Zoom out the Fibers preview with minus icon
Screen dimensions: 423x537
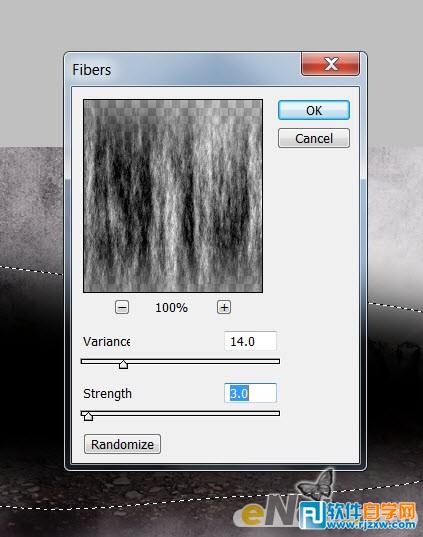pyautogui.click(x=122, y=307)
